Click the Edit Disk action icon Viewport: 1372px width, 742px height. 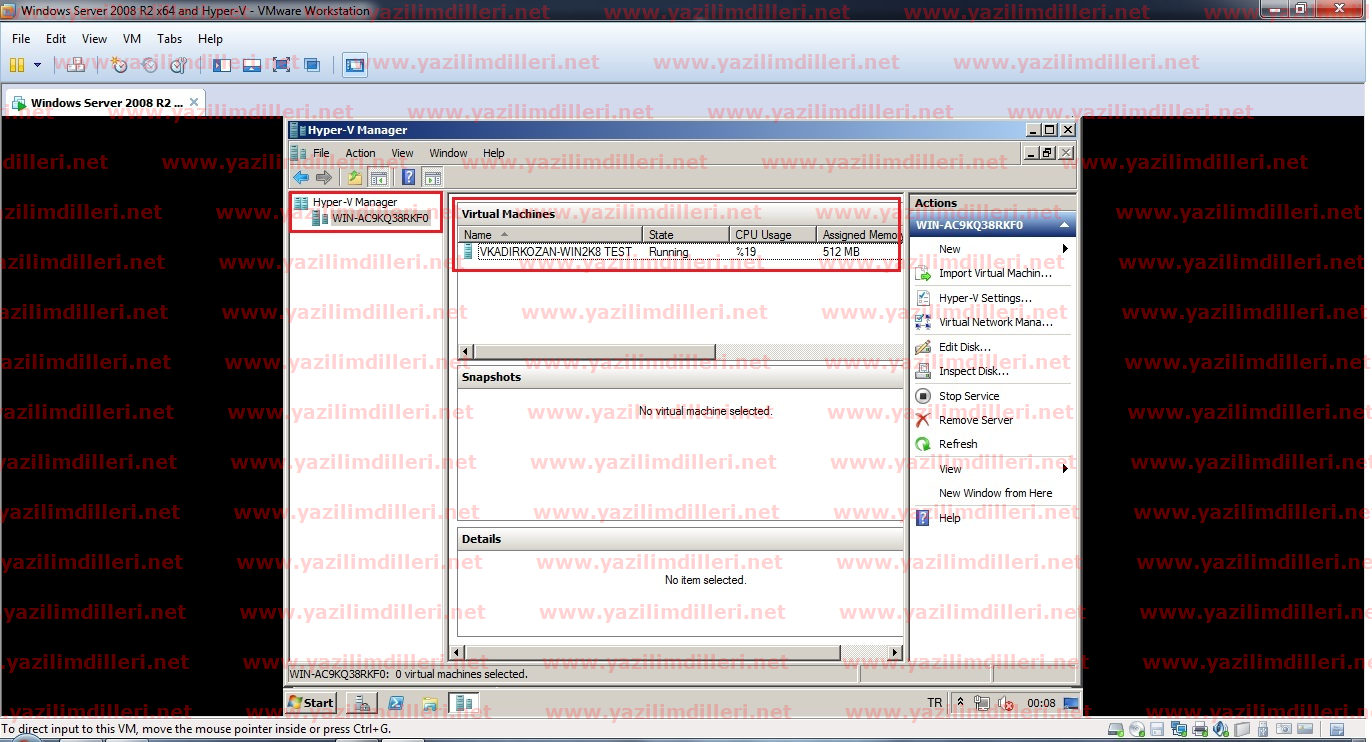point(923,347)
